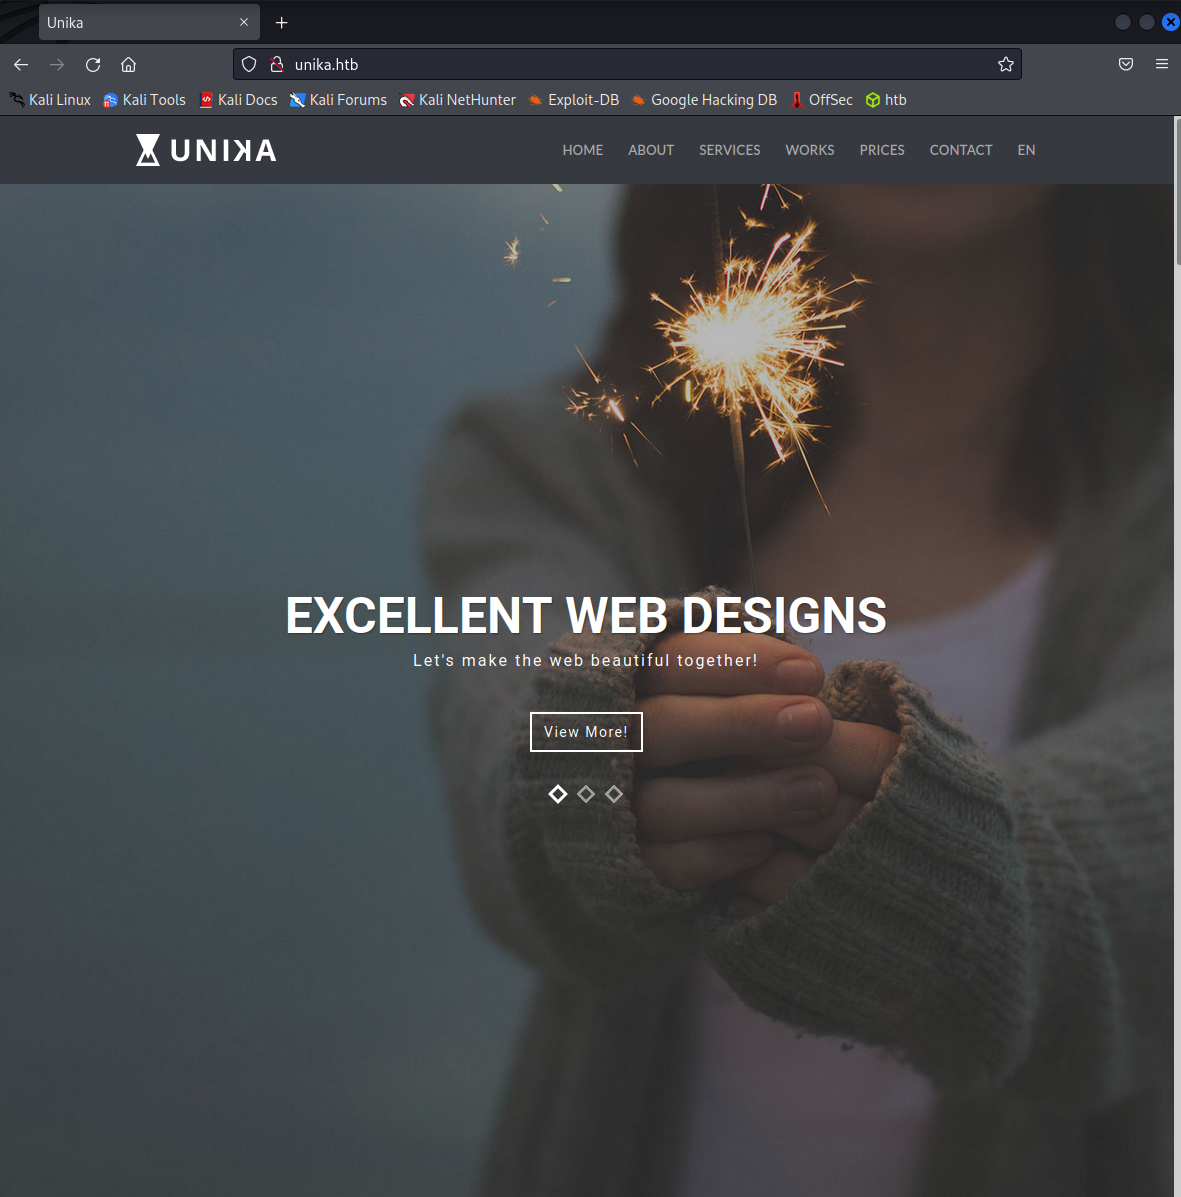Bookmark this page with the star icon
The width and height of the screenshot is (1181, 1197).
[1005, 64]
